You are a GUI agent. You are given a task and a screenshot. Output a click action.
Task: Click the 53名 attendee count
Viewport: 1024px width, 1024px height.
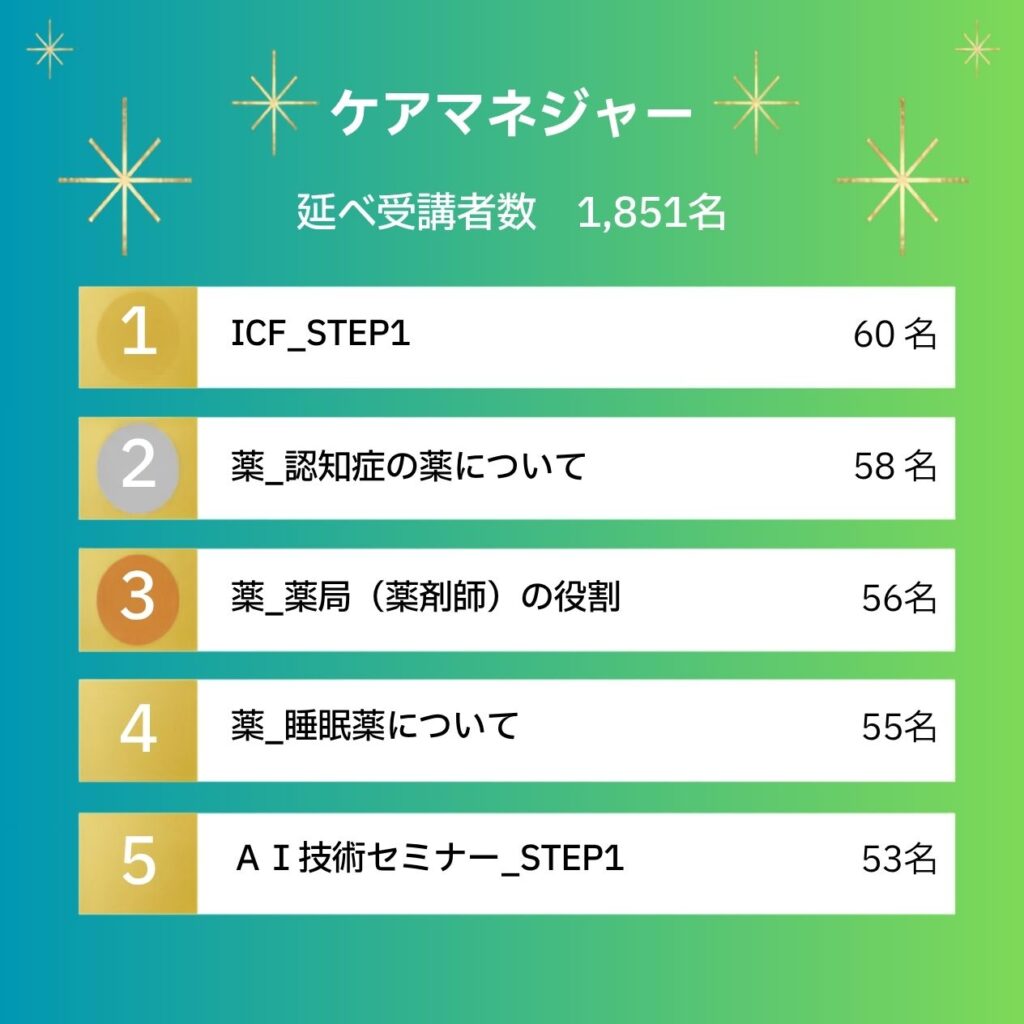pos(899,859)
